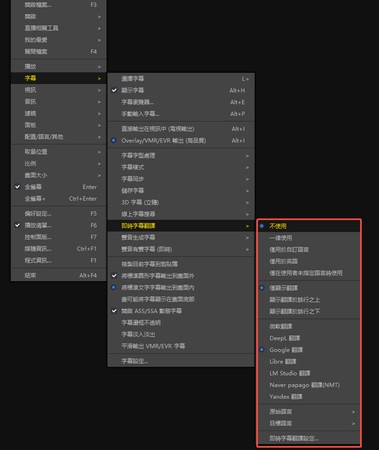Image resolution: width=379 pixels, height=450 pixels.
Task: Expand 線上字幕搜尋 submenu
Action: coord(181,214)
